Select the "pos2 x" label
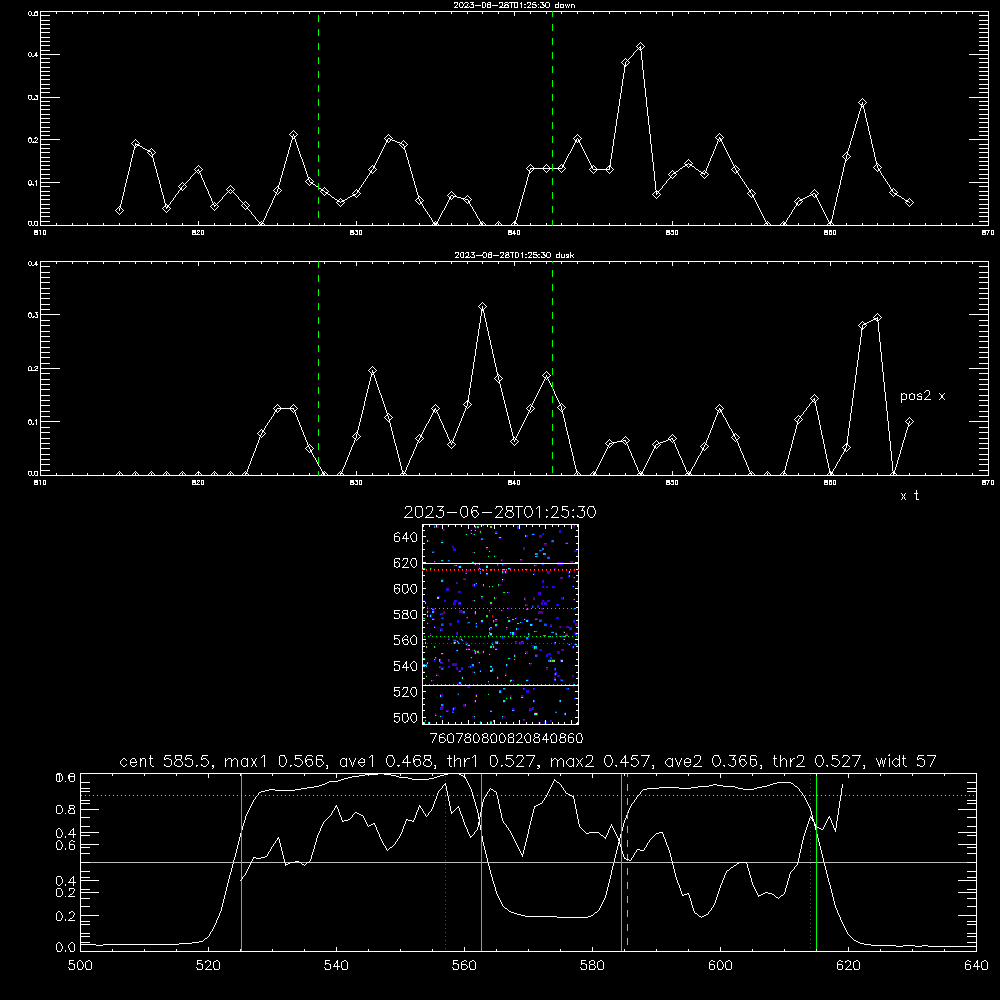 (922, 396)
